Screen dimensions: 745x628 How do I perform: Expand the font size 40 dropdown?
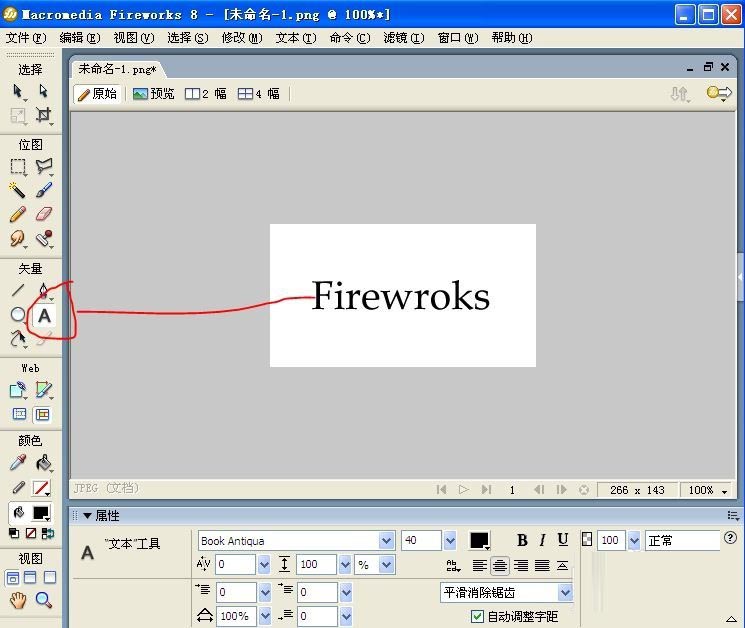click(449, 541)
